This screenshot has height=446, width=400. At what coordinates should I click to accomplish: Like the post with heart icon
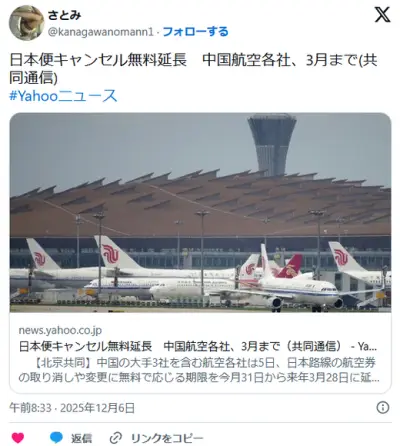click(18, 438)
